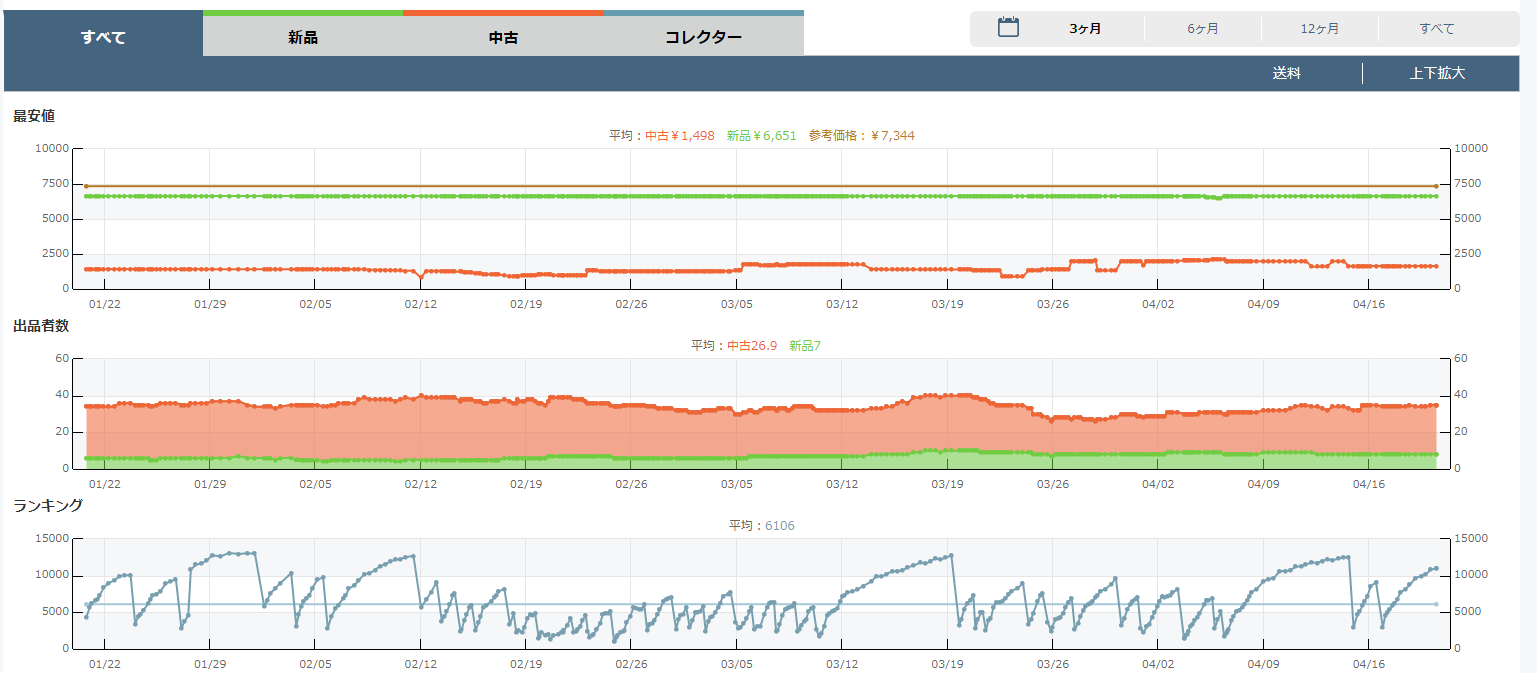Open the dark blue すべて condition tab

click(103, 38)
